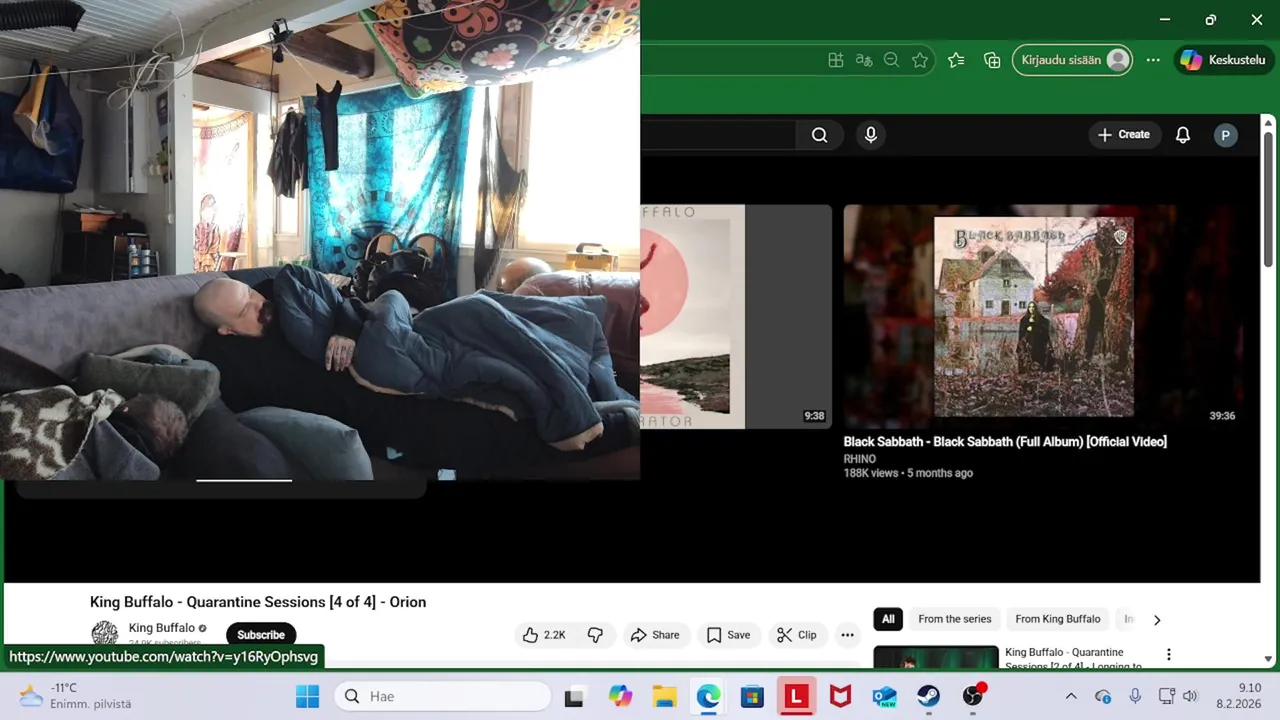This screenshot has width=1280, height=720.
Task: Open options menu for Quarantine Sessions 2 of 4
Action: (x=1168, y=655)
